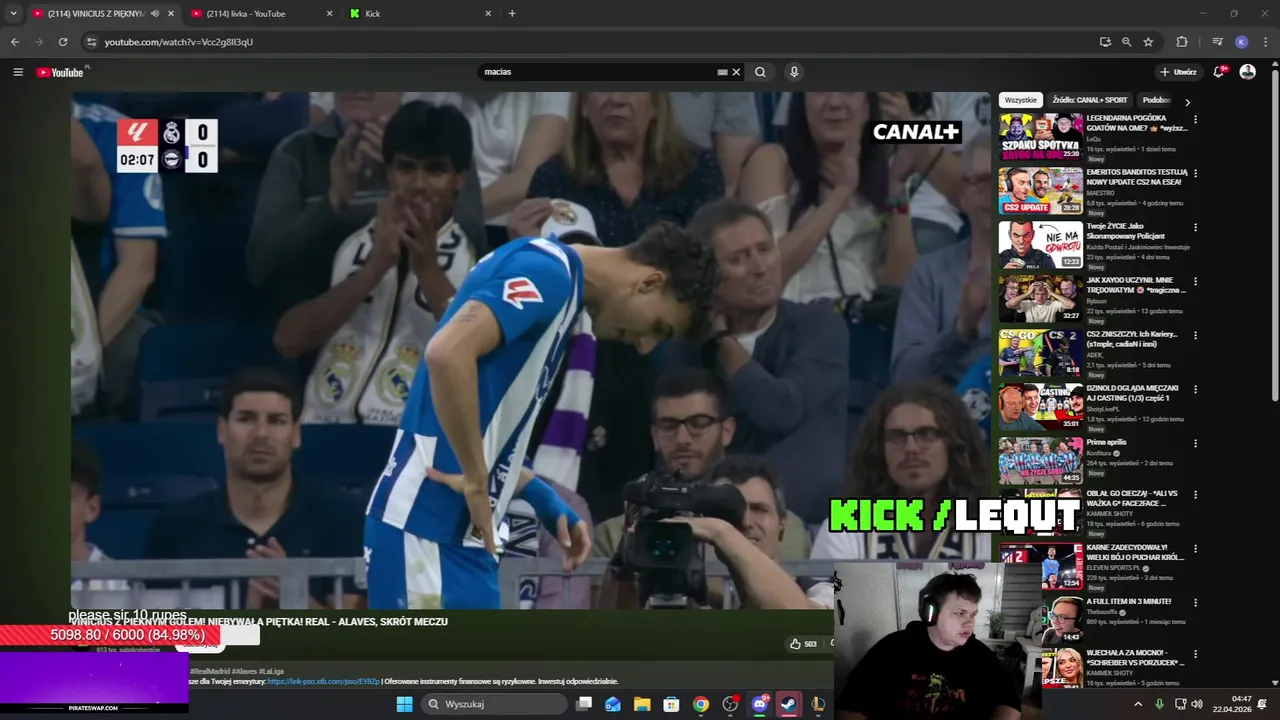Viewport: 1280px width, 720px height.
Task: Open YouTube account avatar menu
Action: tap(1247, 72)
